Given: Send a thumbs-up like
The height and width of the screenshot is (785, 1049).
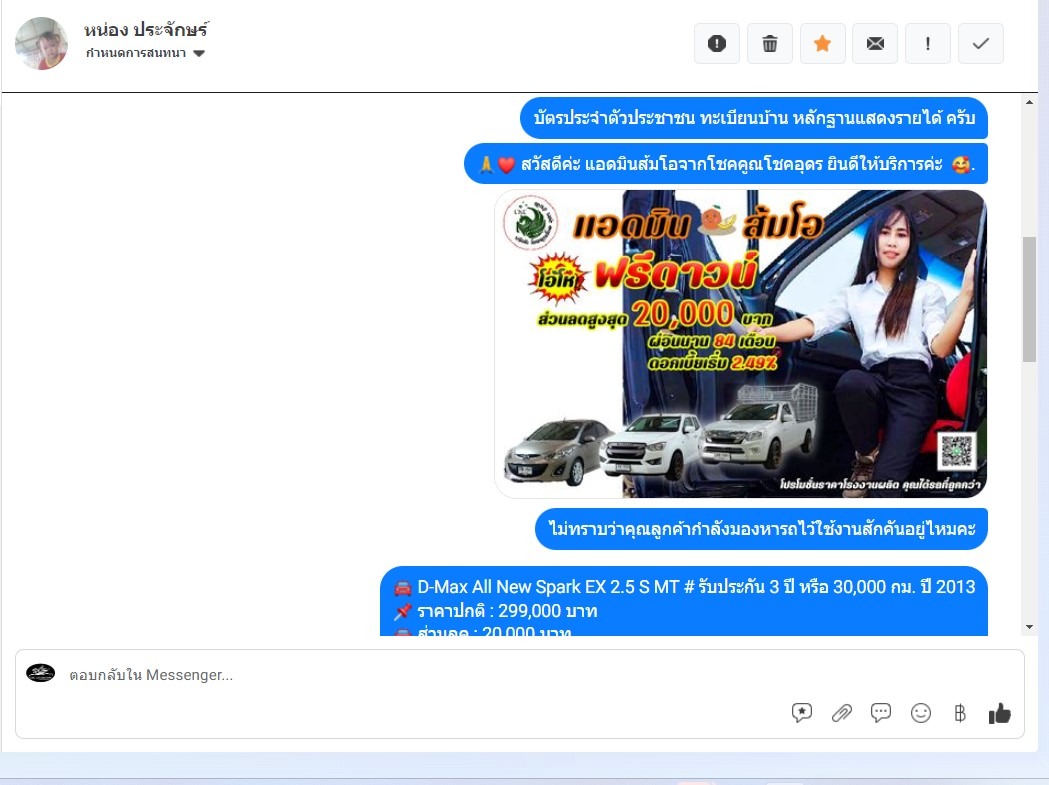Looking at the screenshot, I should 999,713.
